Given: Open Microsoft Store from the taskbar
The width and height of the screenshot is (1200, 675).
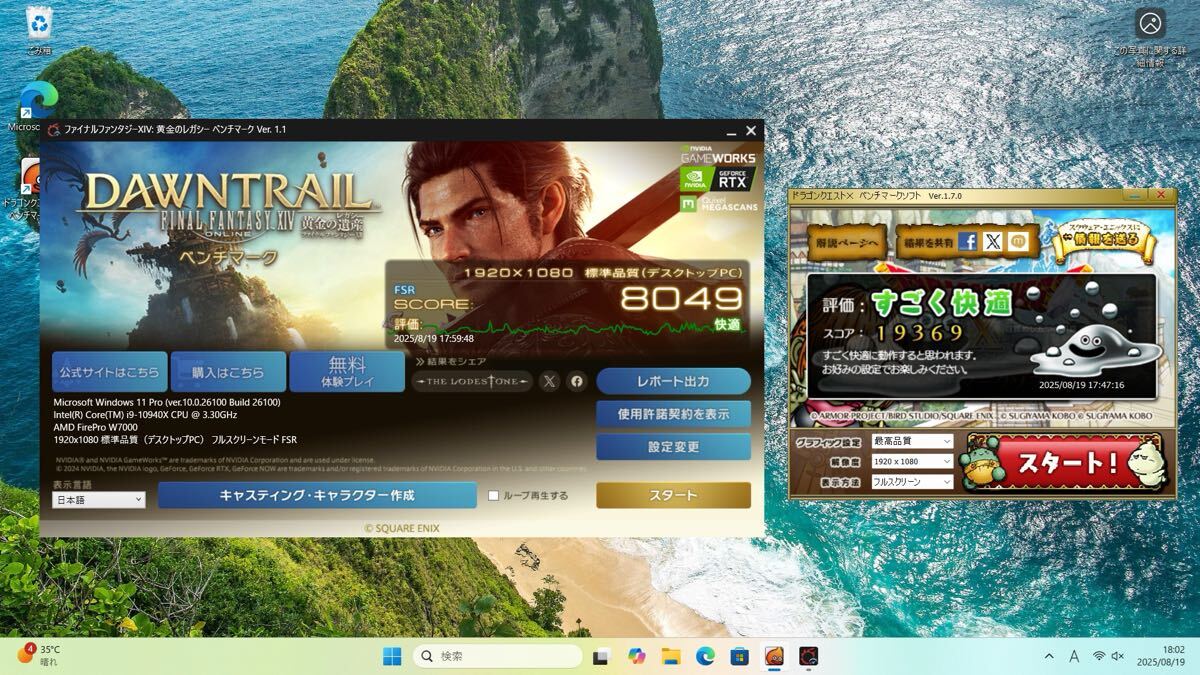Looking at the screenshot, I should click(739, 656).
